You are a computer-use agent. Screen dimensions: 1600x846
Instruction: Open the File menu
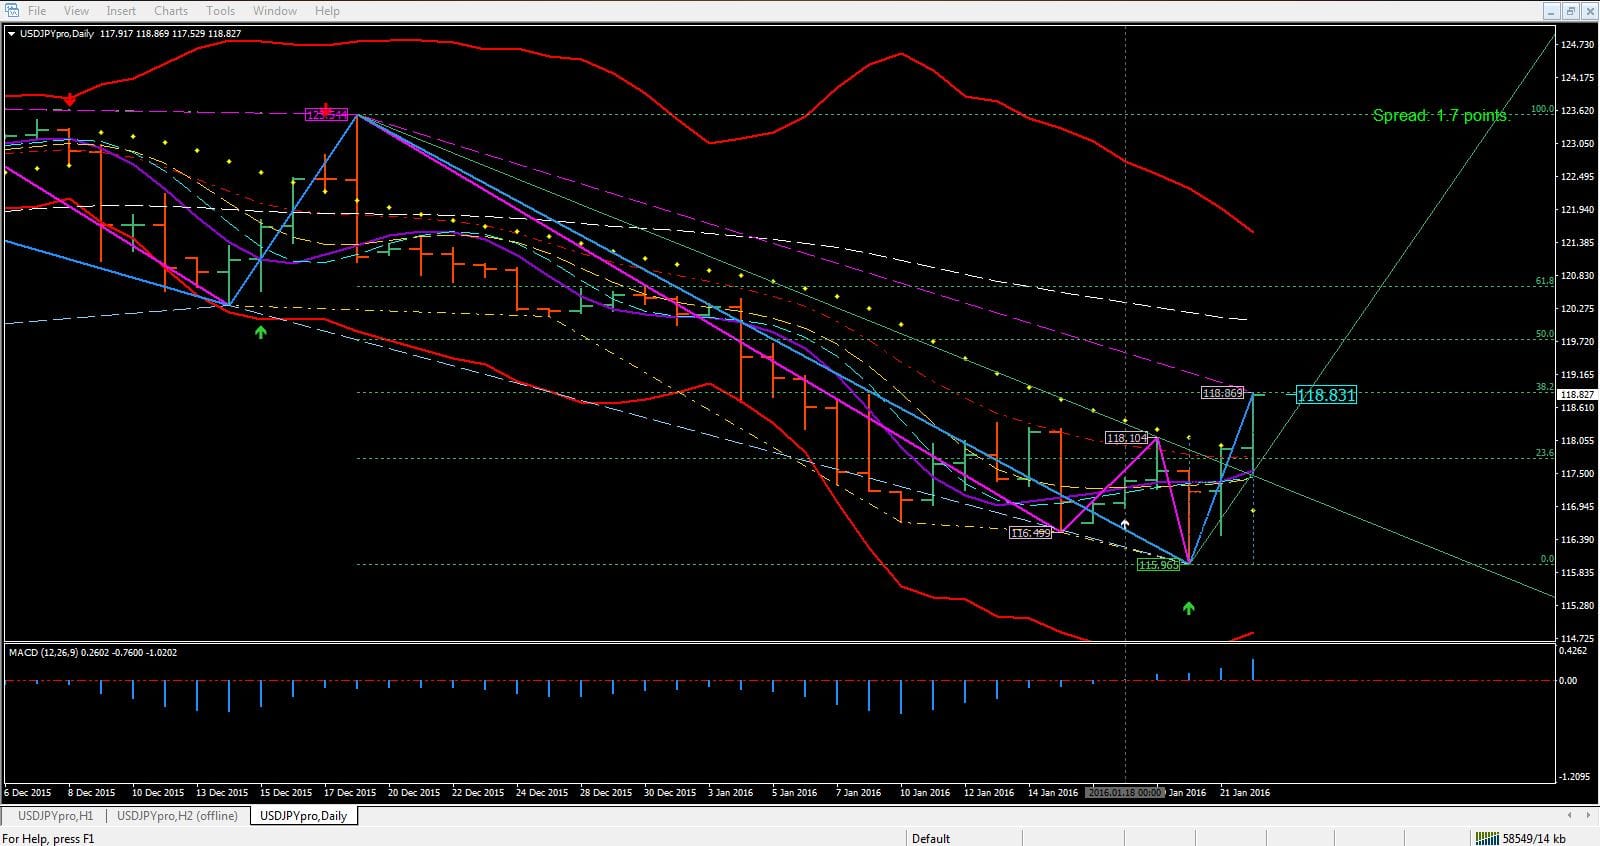click(x=37, y=11)
